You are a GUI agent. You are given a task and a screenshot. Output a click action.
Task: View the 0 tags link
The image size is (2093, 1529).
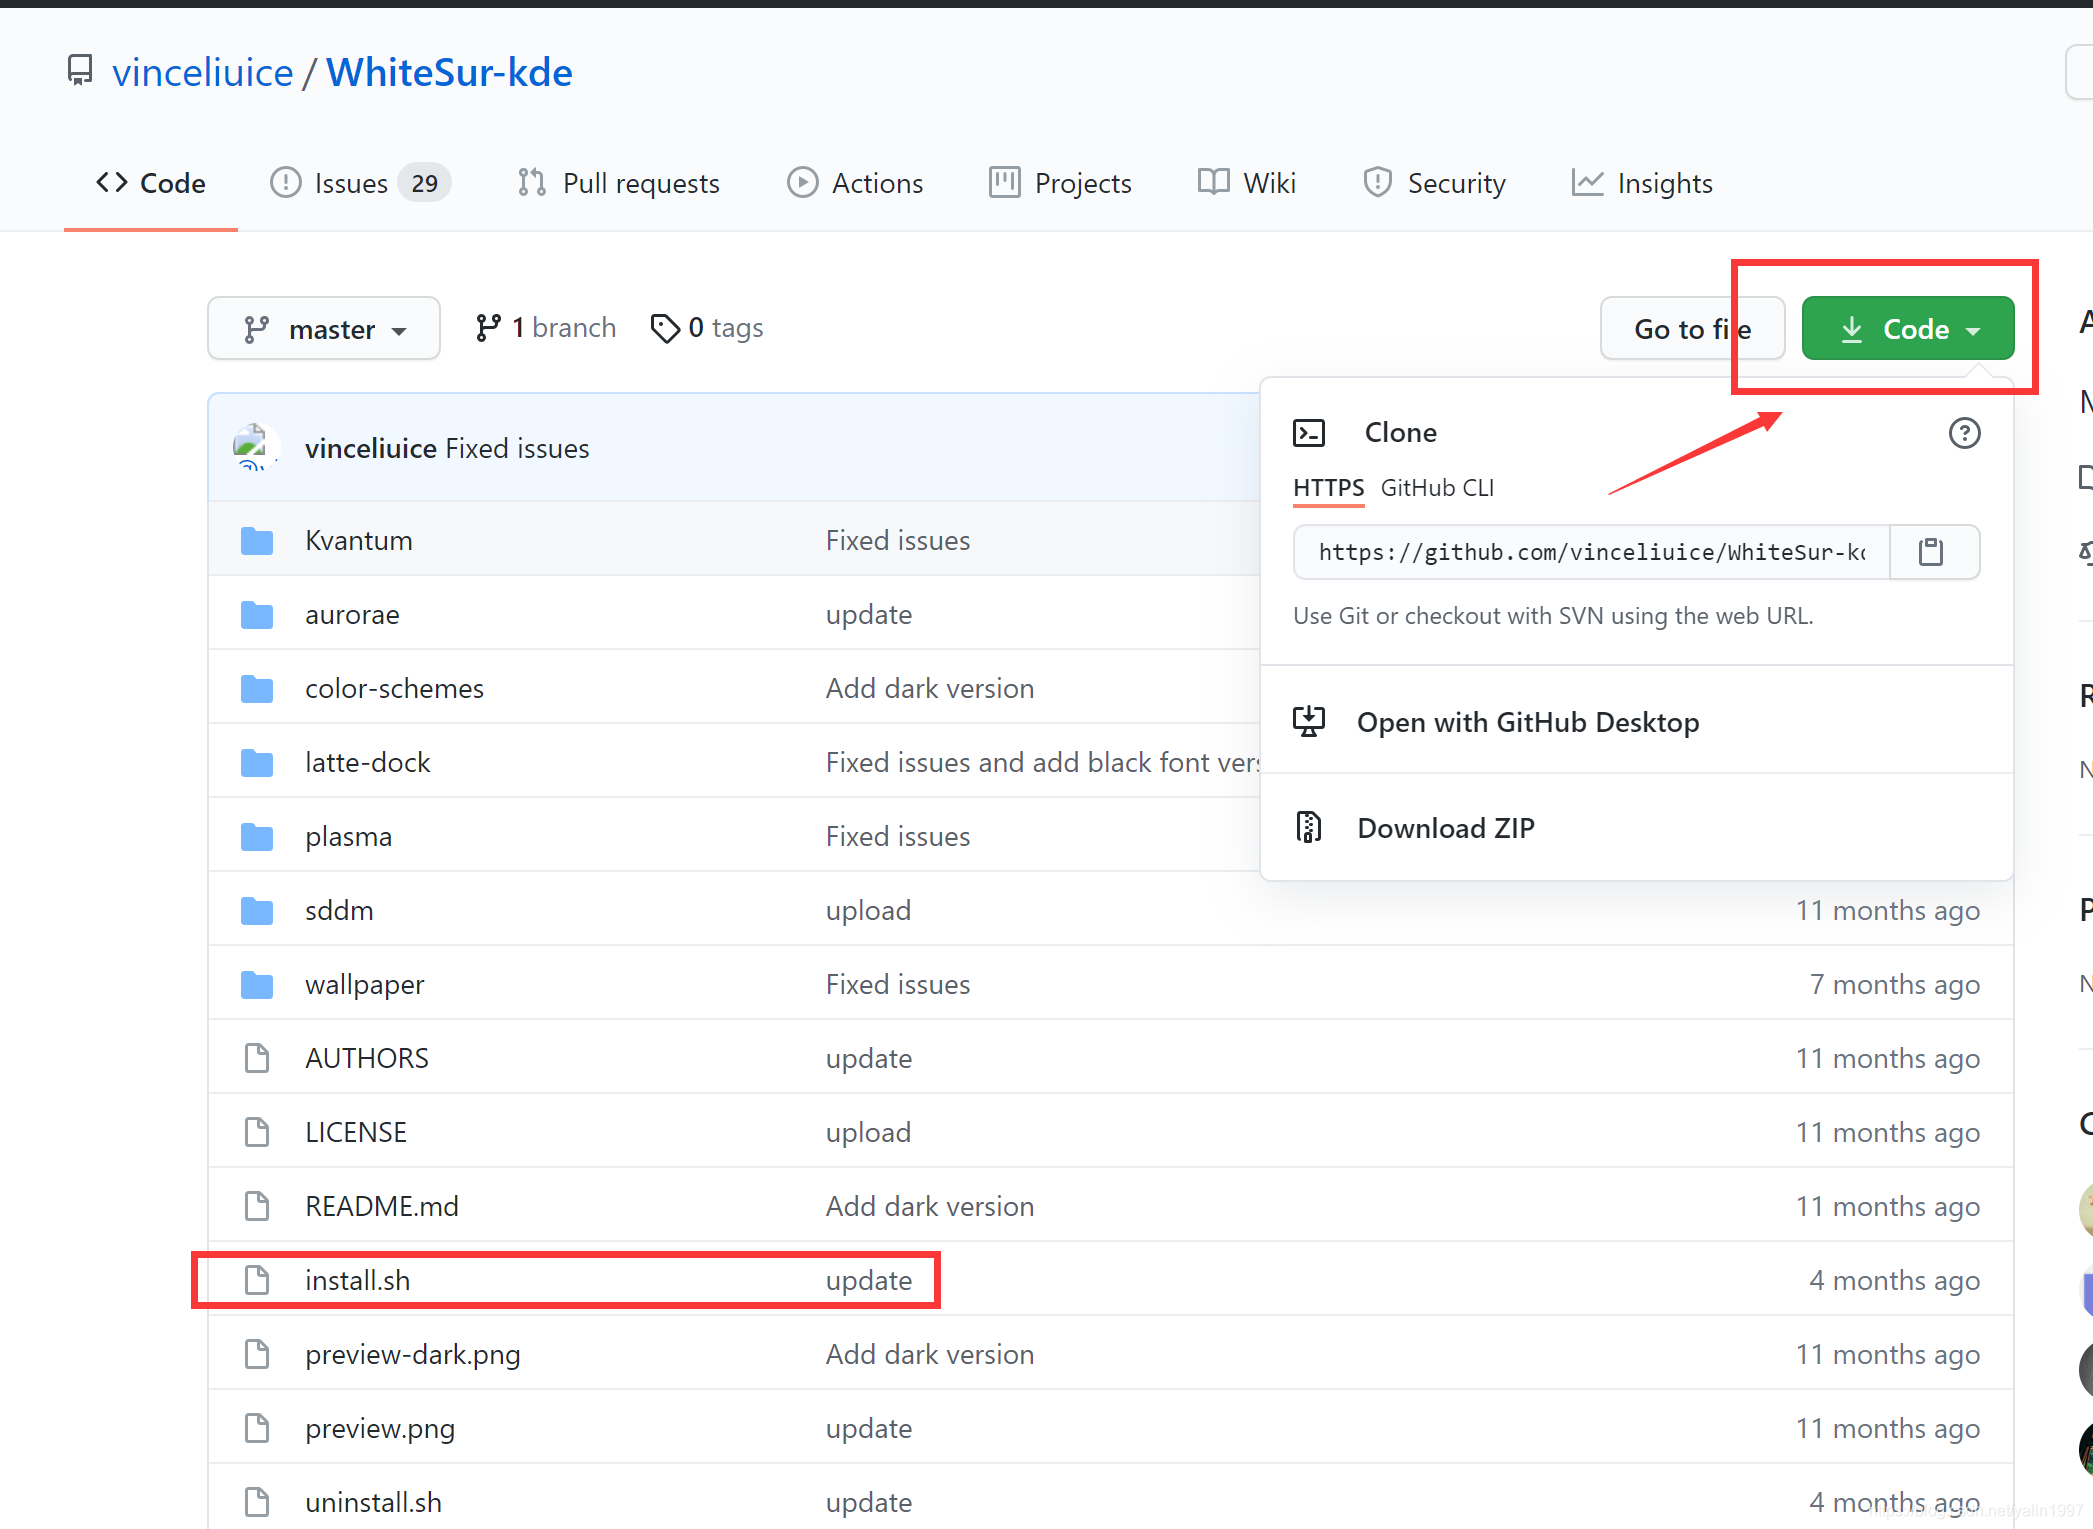[707, 328]
